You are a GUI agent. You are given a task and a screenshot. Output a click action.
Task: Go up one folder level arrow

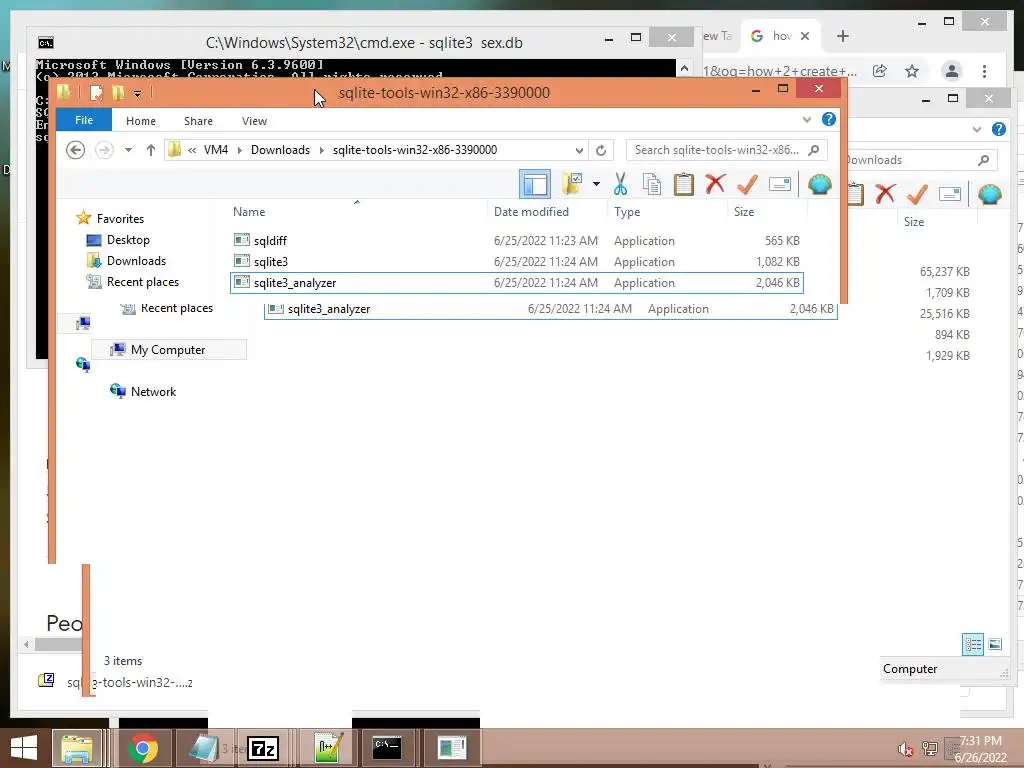pos(150,150)
